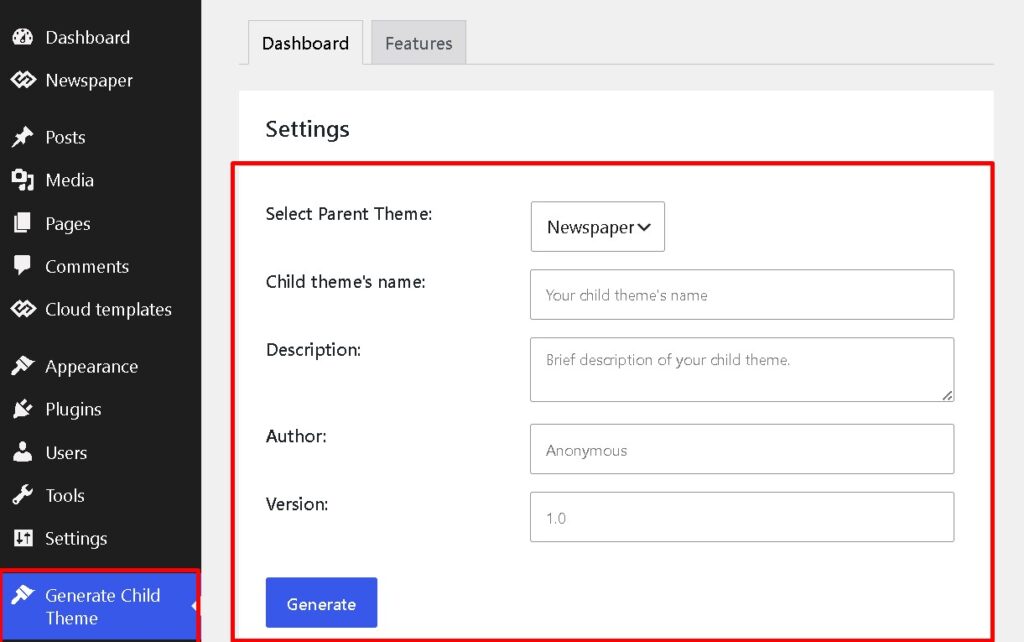The height and width of the screenshot is (642, 1024).
Task: Click the Comments speech bubble icon
Action: pos(23,266)
